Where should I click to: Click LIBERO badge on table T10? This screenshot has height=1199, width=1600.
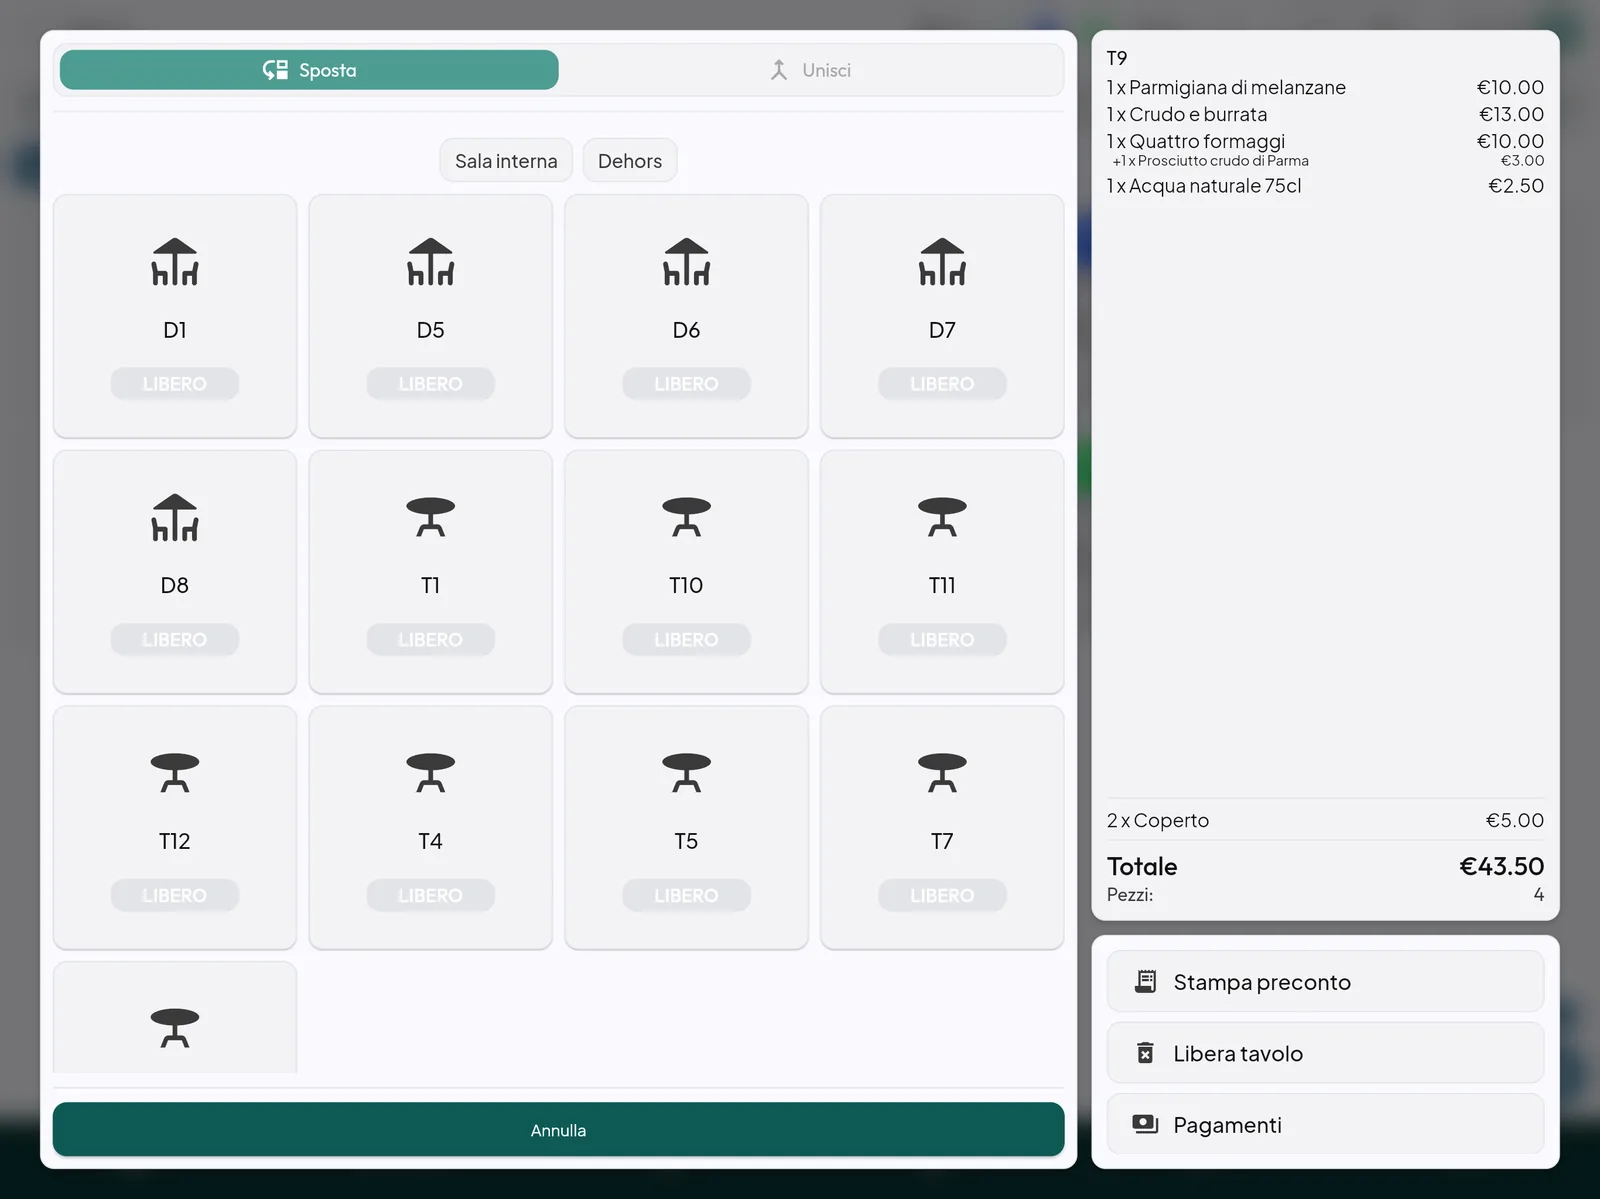[686, 640]
